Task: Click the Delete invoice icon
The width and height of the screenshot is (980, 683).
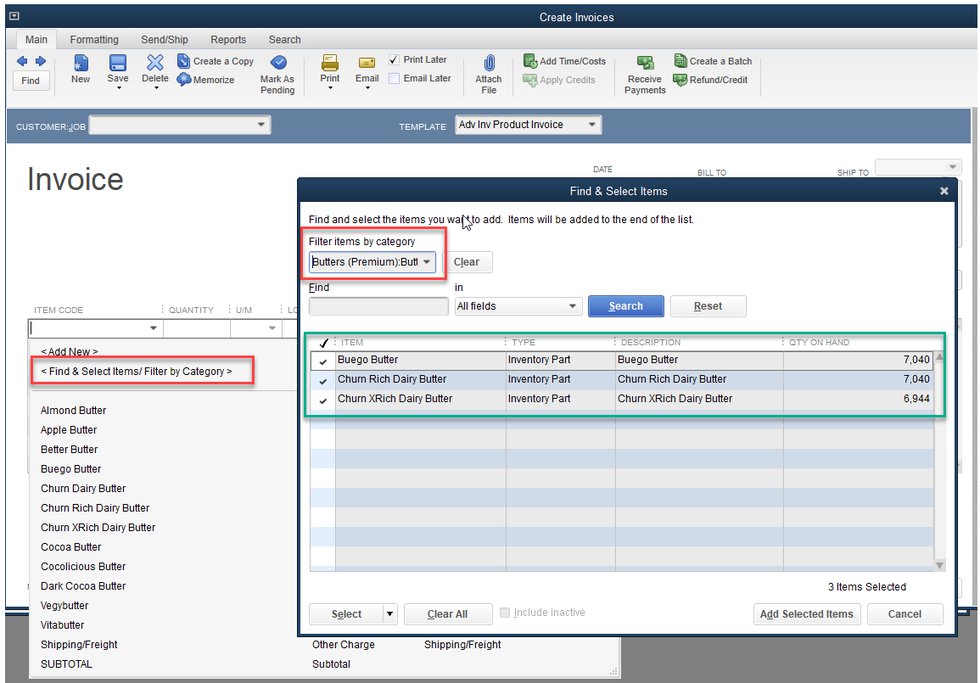Action: [x=155, y=63]
